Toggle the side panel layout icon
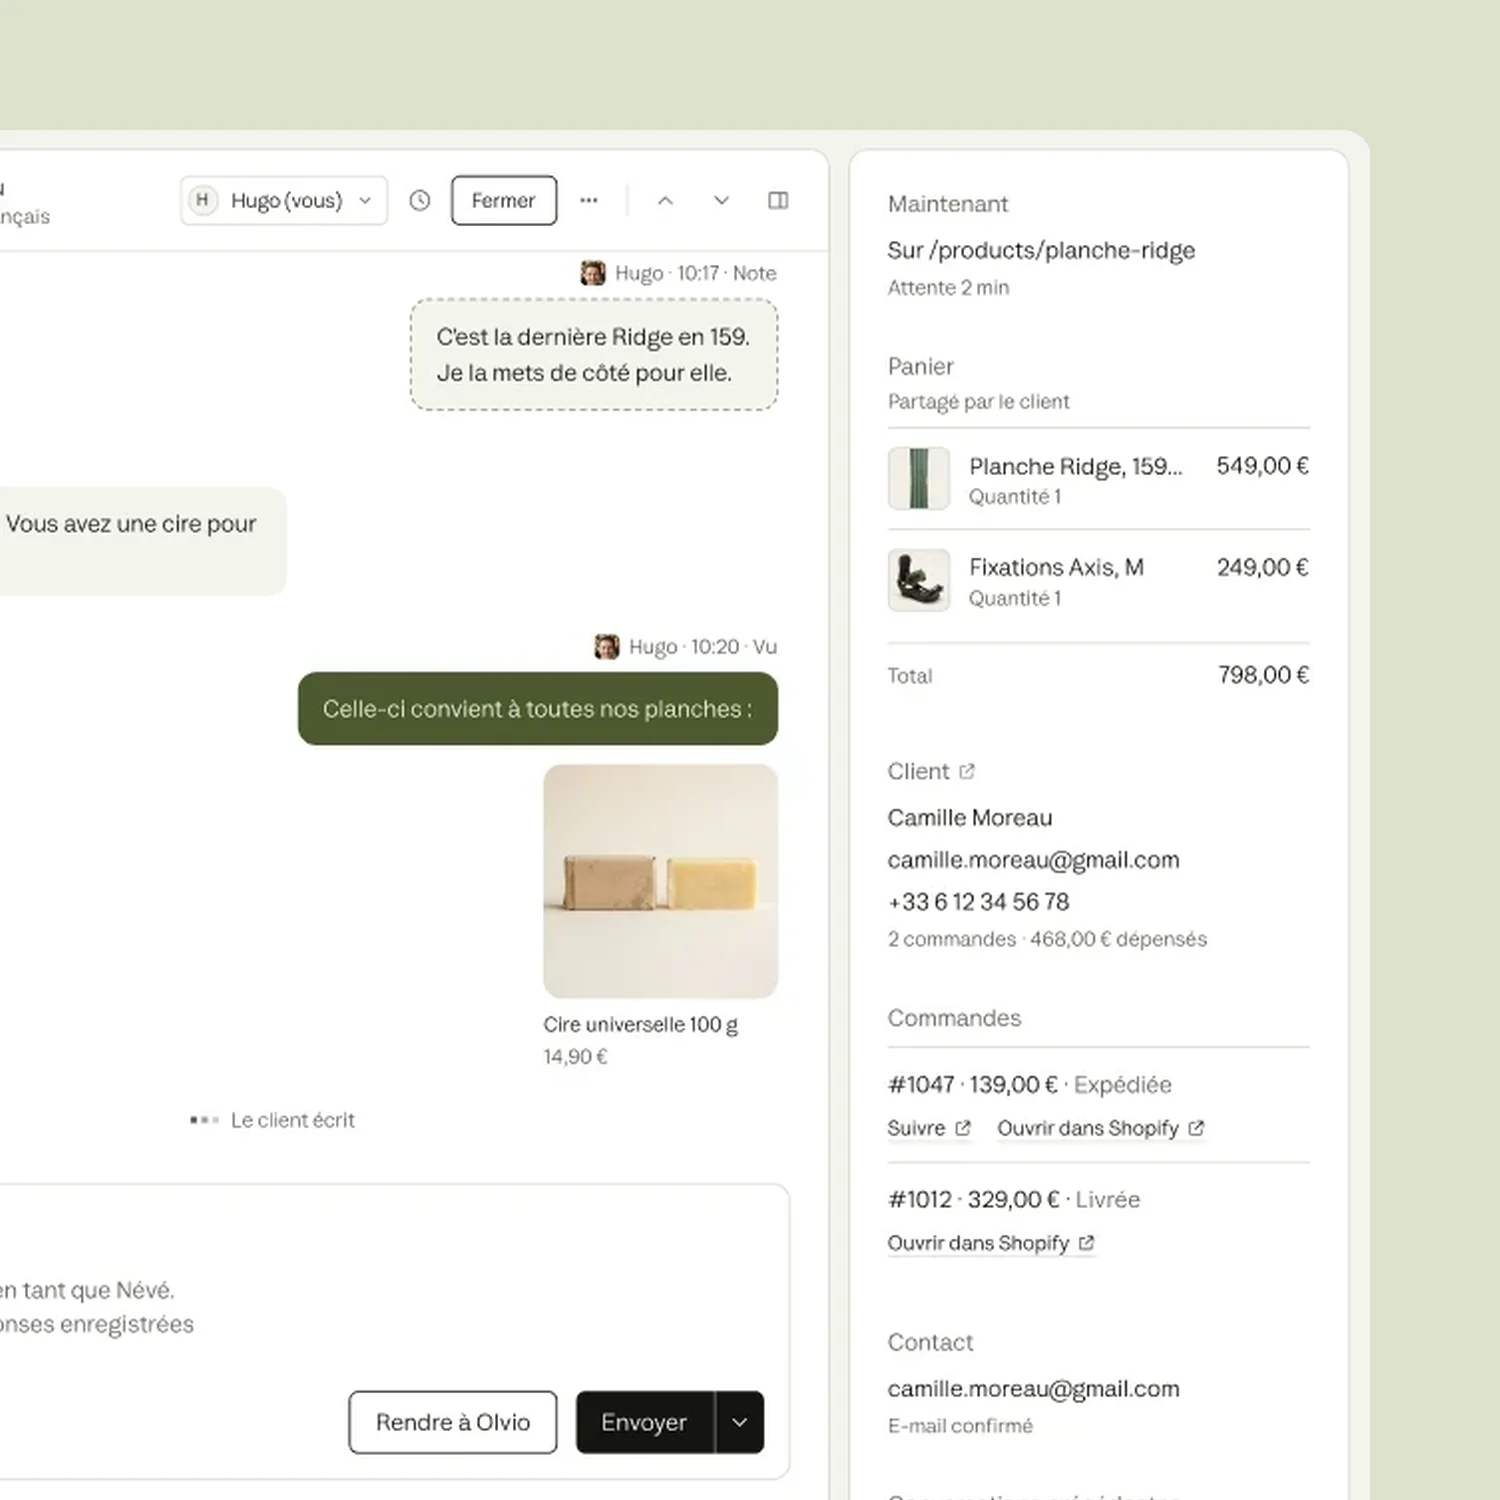This screenshot has height=1500, width=1500. pos(778,200)
